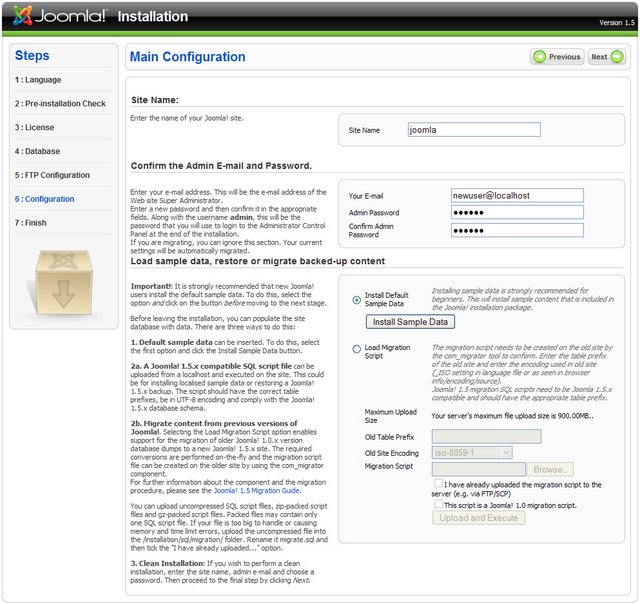640x604 pixels.
Task: Click the 'Site Name:' section heading
Action: click(155, 100)
